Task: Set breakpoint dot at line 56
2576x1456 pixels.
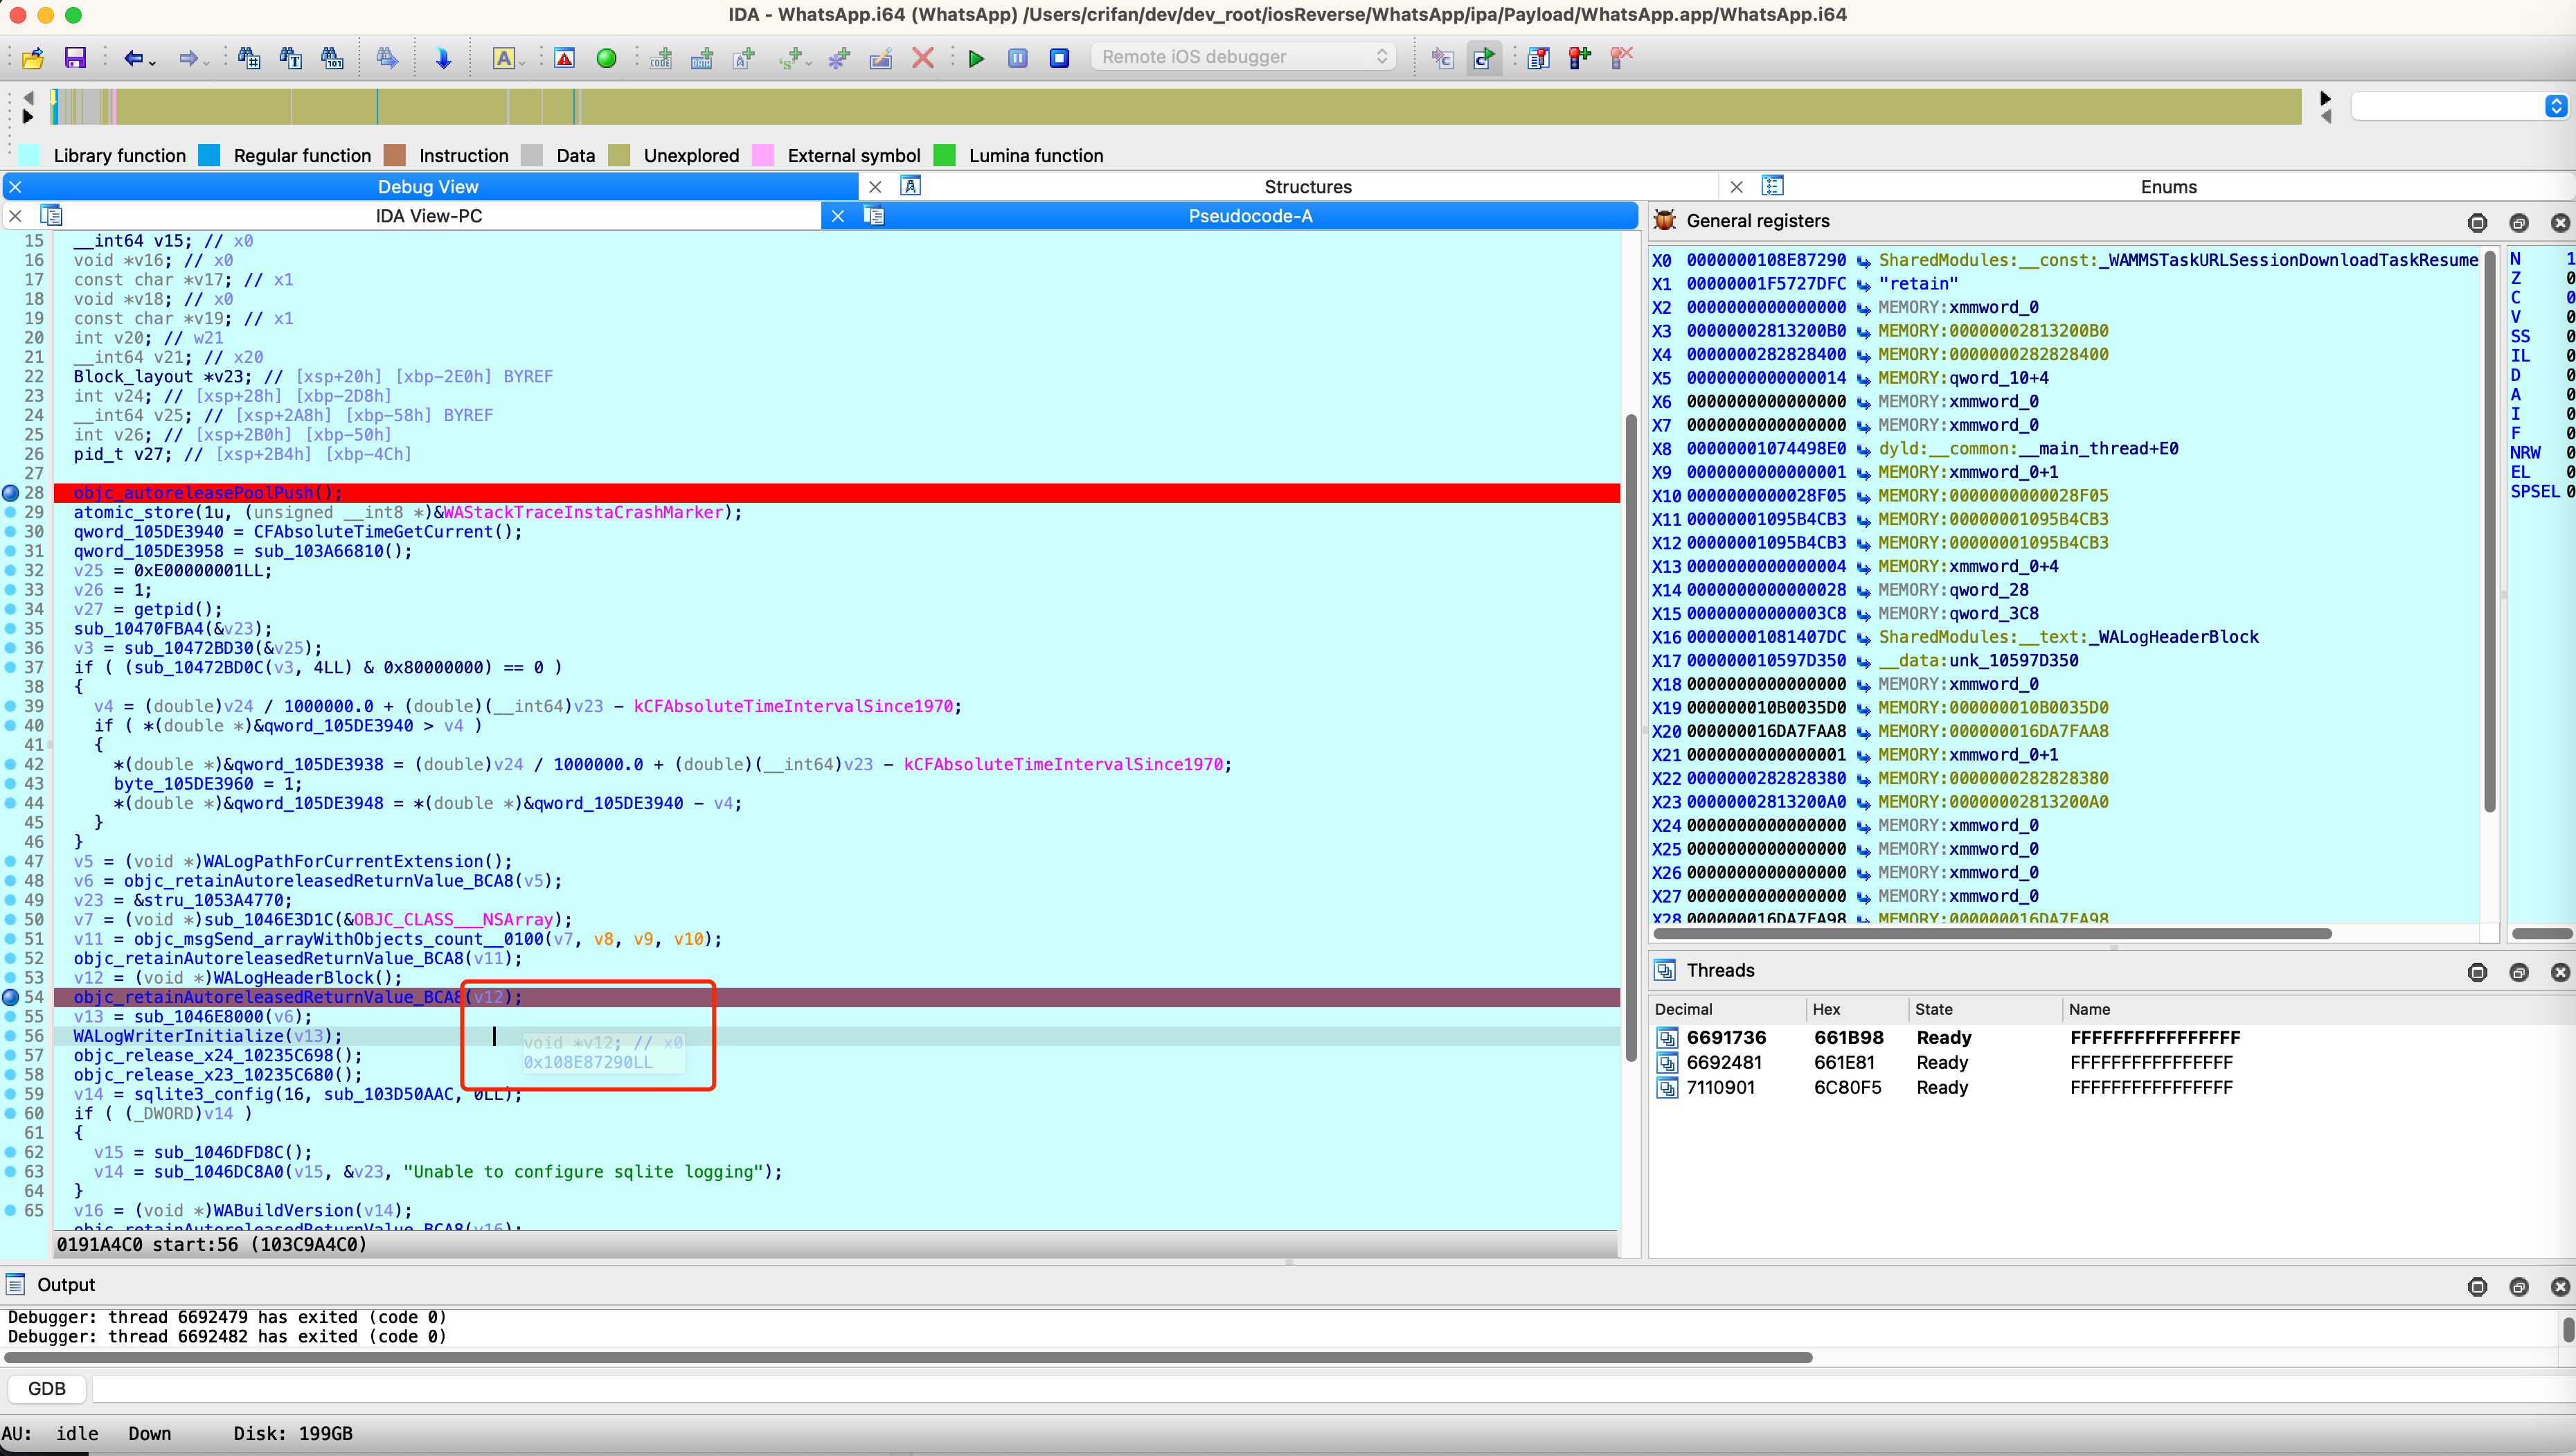Action: pyautogui.click(x=11, y=1036)
